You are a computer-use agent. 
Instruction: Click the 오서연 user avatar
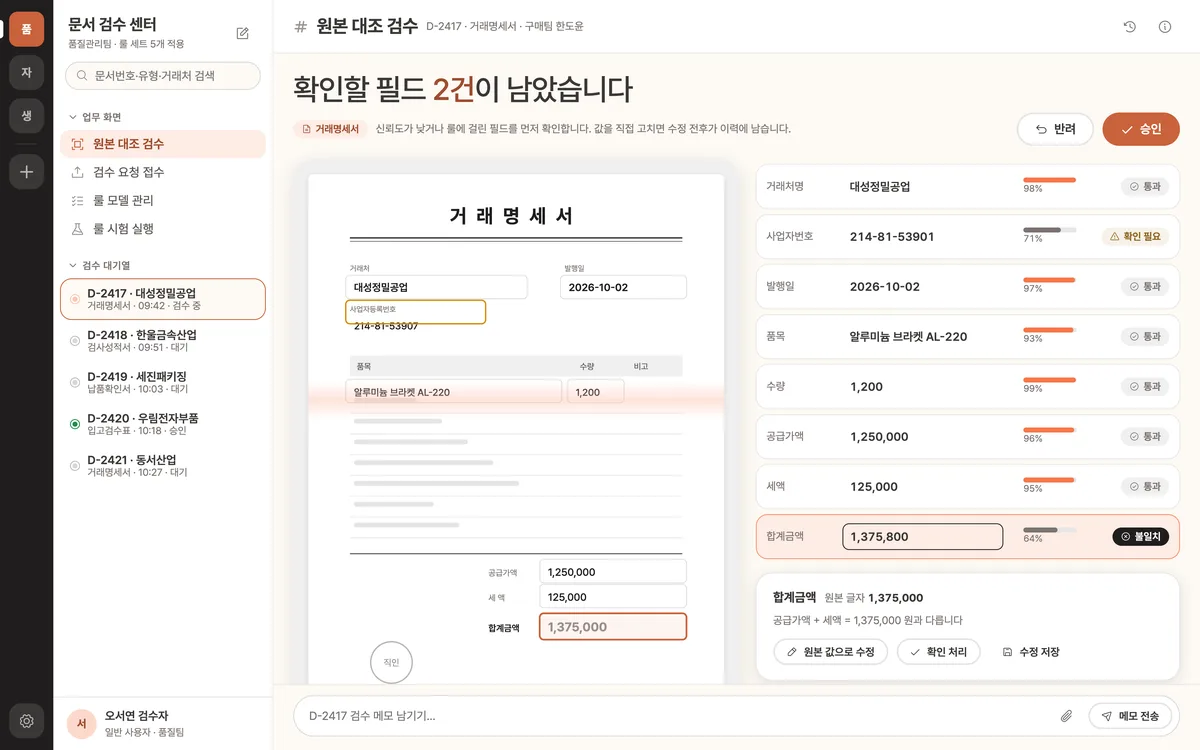[x=81, y=724]
